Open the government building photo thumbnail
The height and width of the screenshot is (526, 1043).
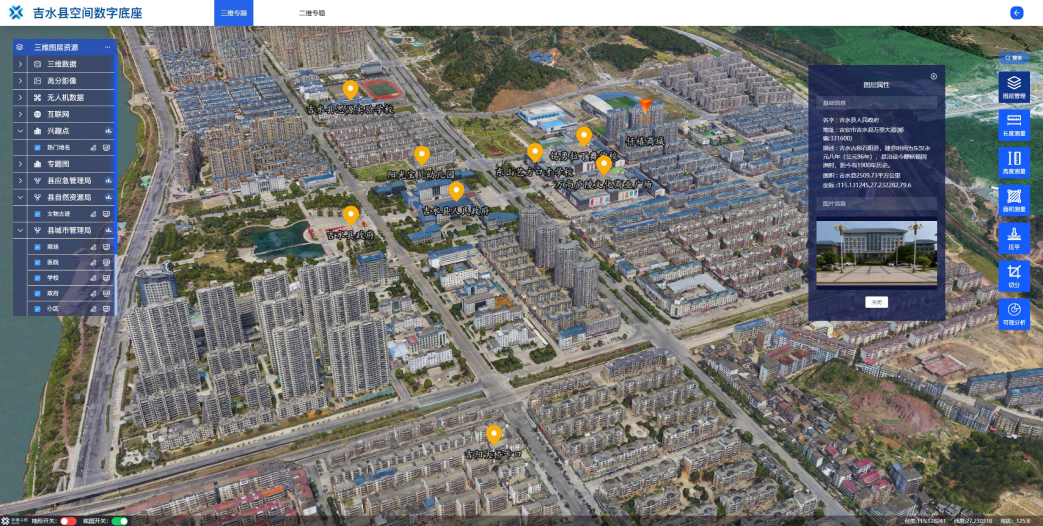pyautogui.click(x=877, y=253)
